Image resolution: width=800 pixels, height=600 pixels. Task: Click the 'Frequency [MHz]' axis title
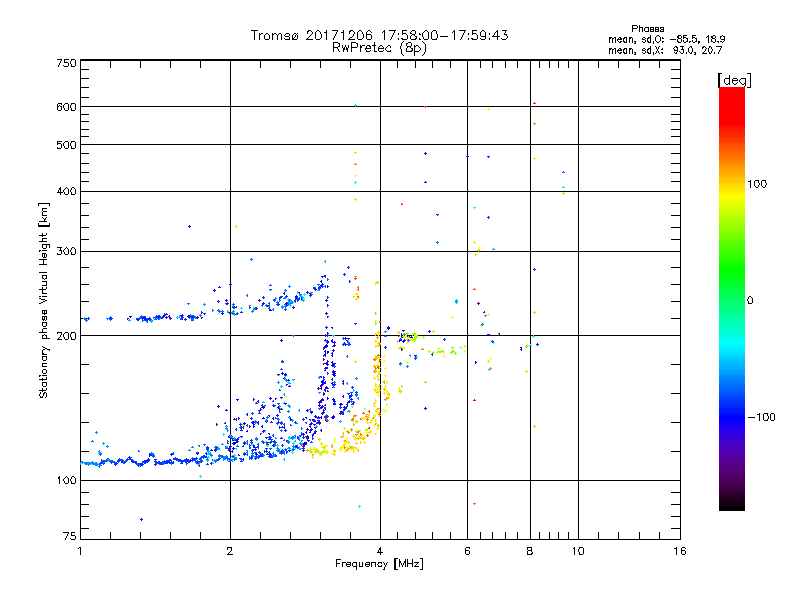click(x=379, y=564)
